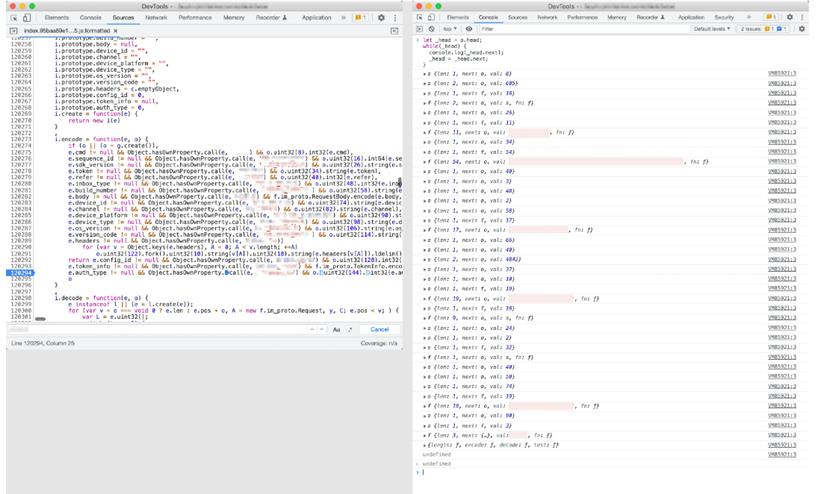Expand console object with val: 605

coord(424,84)
